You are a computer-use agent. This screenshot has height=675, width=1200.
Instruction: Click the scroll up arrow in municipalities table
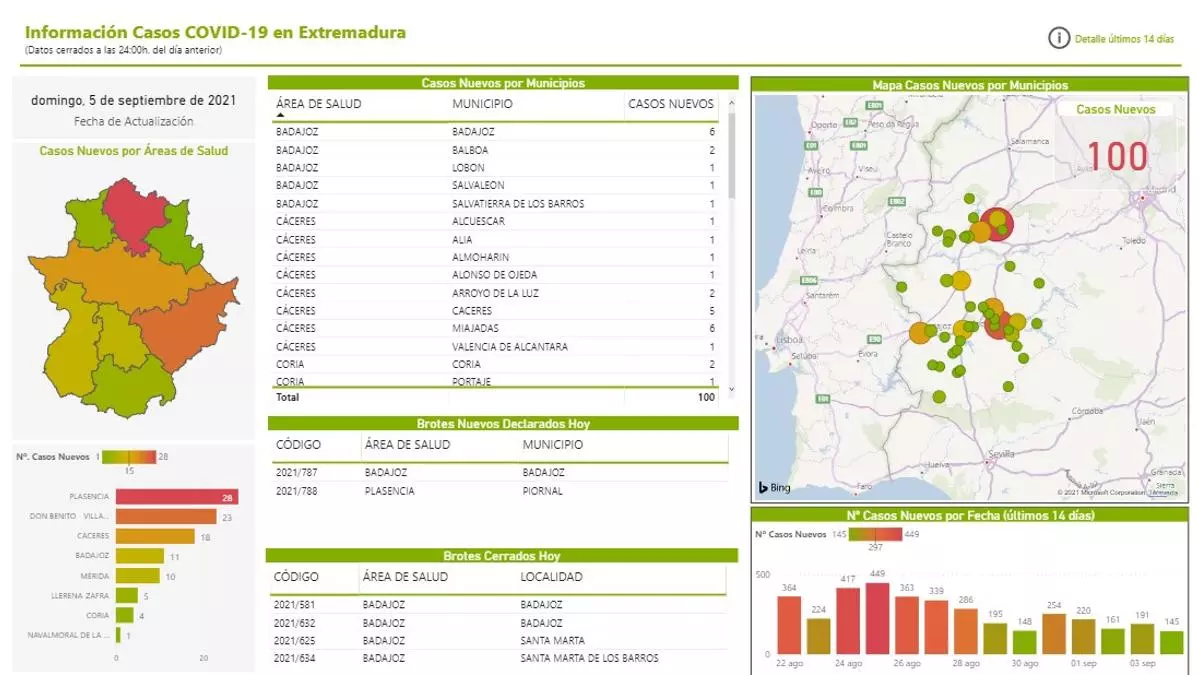[731, 103]
